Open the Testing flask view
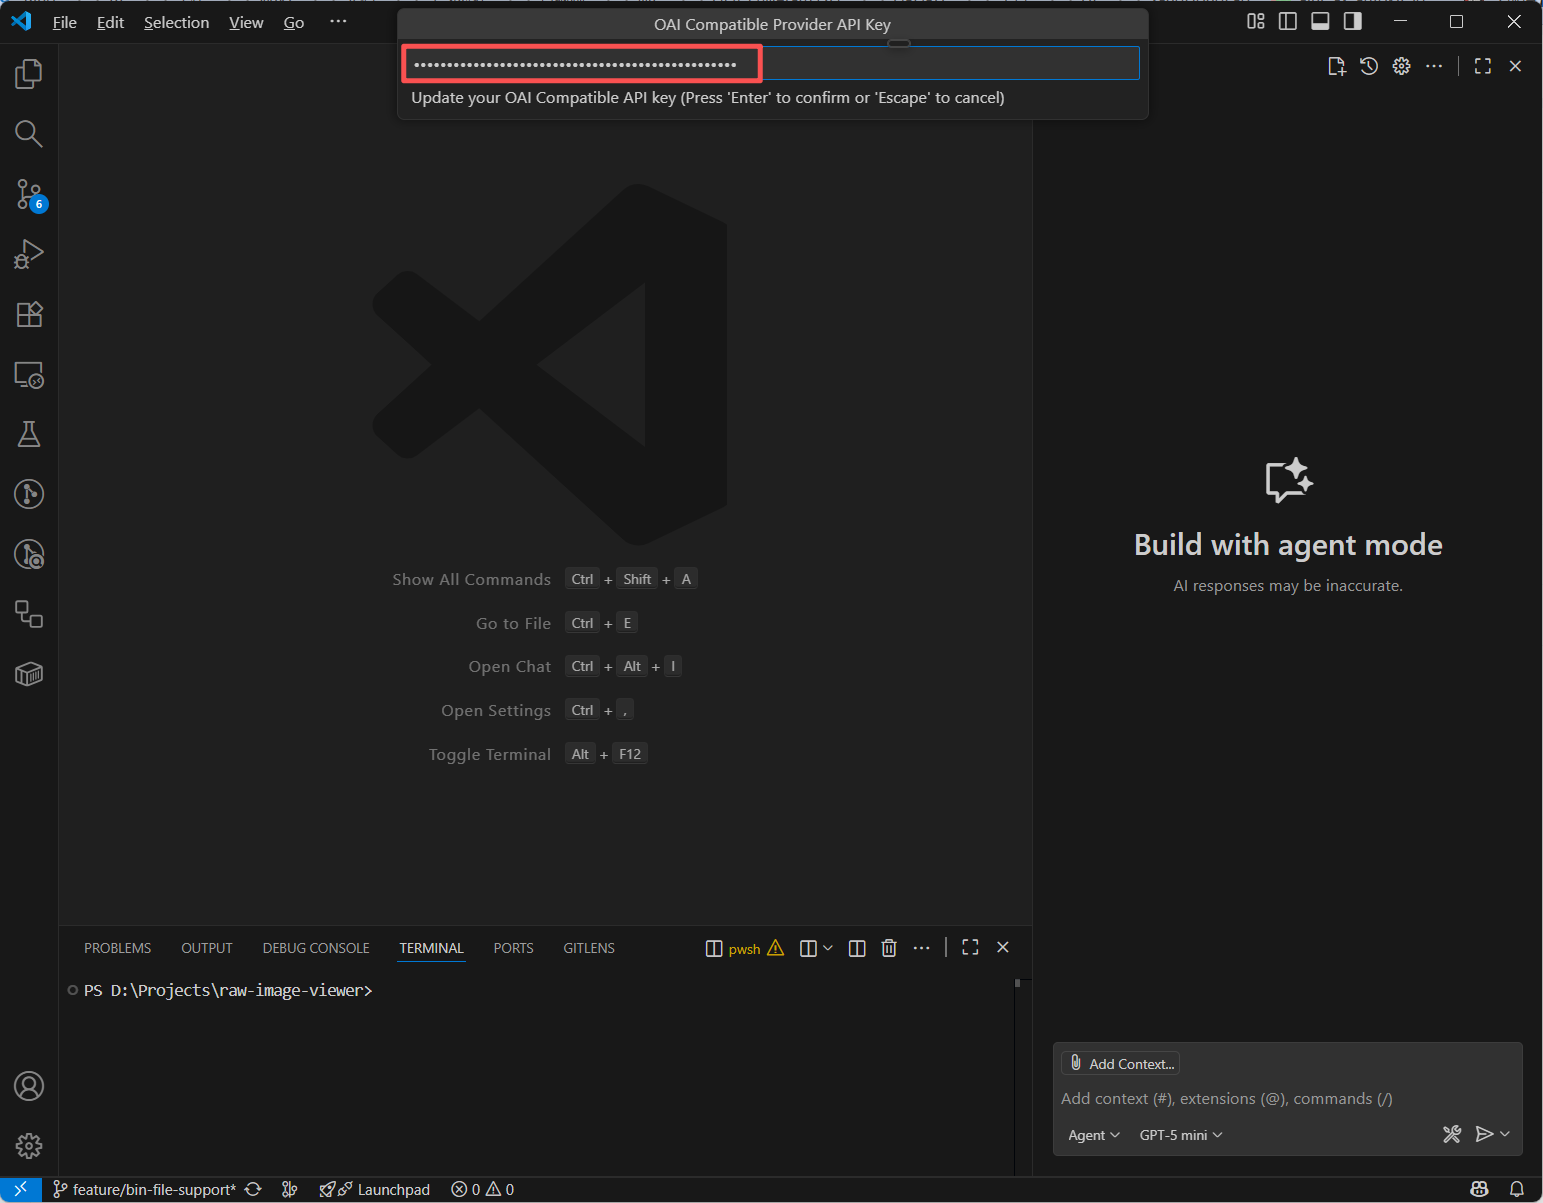This screenshot has height=1203, width=1543. point(29,434)
